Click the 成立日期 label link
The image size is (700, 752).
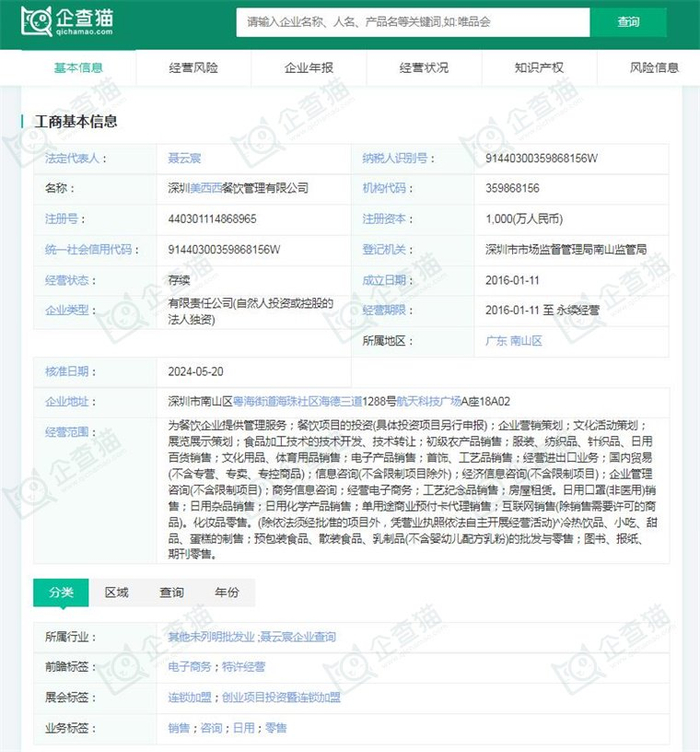click(384, 280)
